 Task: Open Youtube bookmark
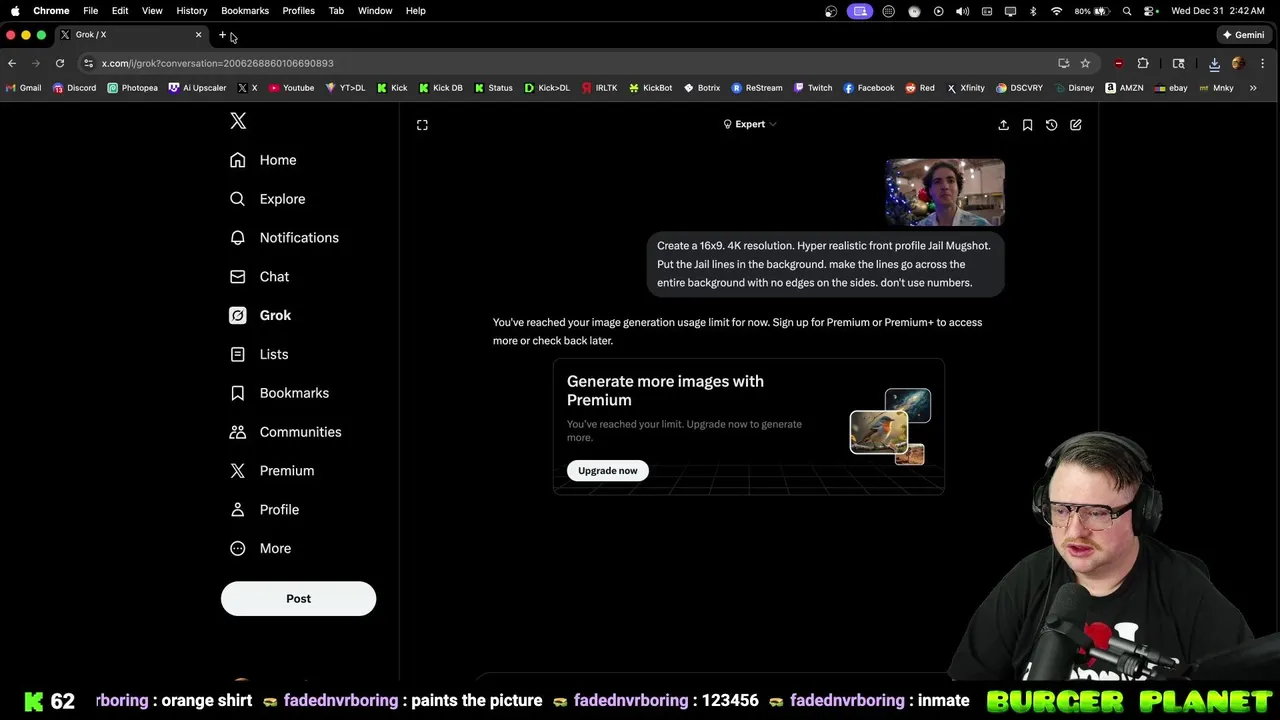pos(291,88)
